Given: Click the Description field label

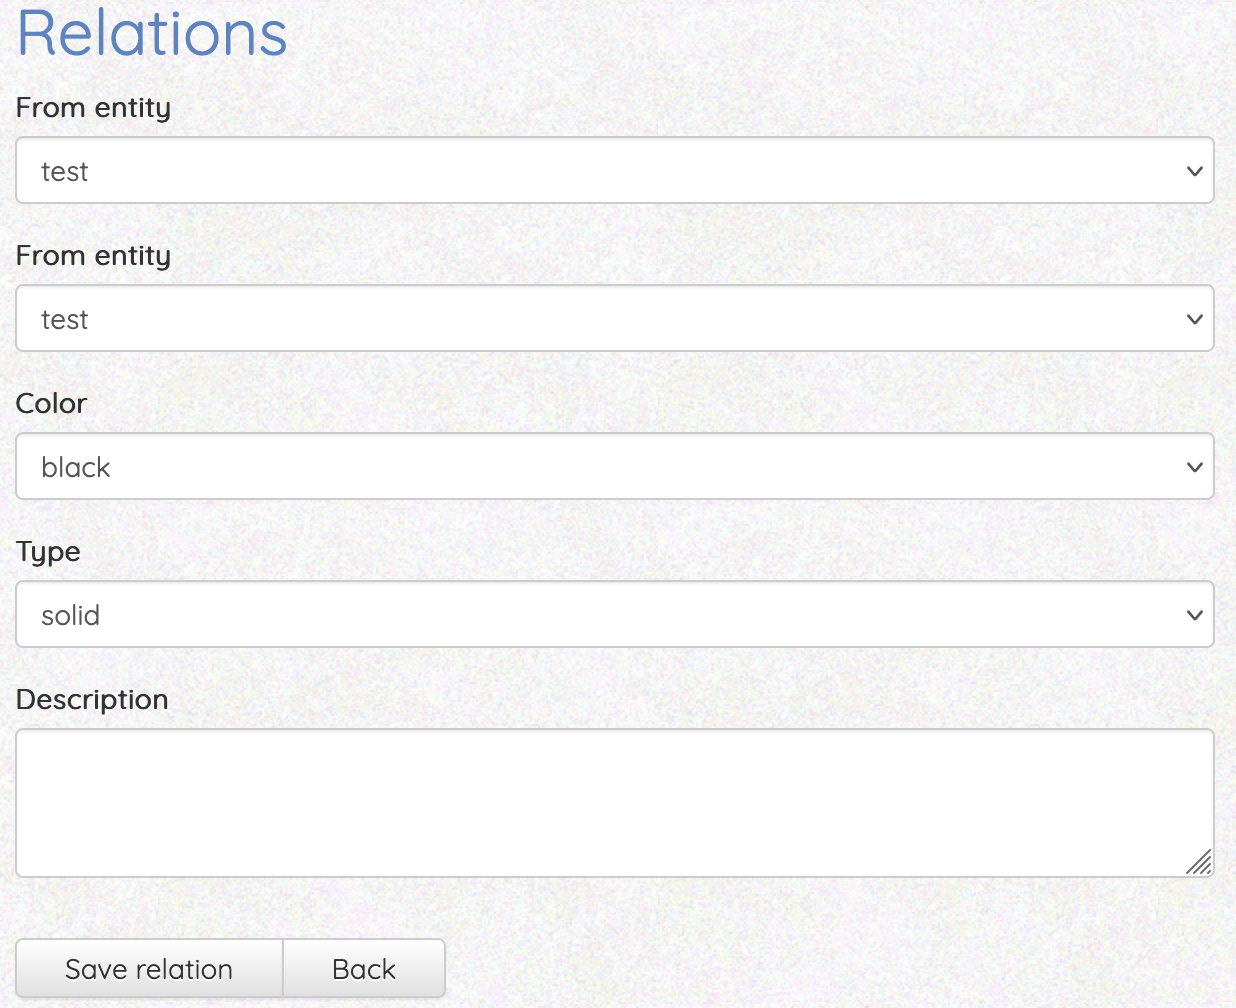Looking at the screenshot, I should (92, 699).
